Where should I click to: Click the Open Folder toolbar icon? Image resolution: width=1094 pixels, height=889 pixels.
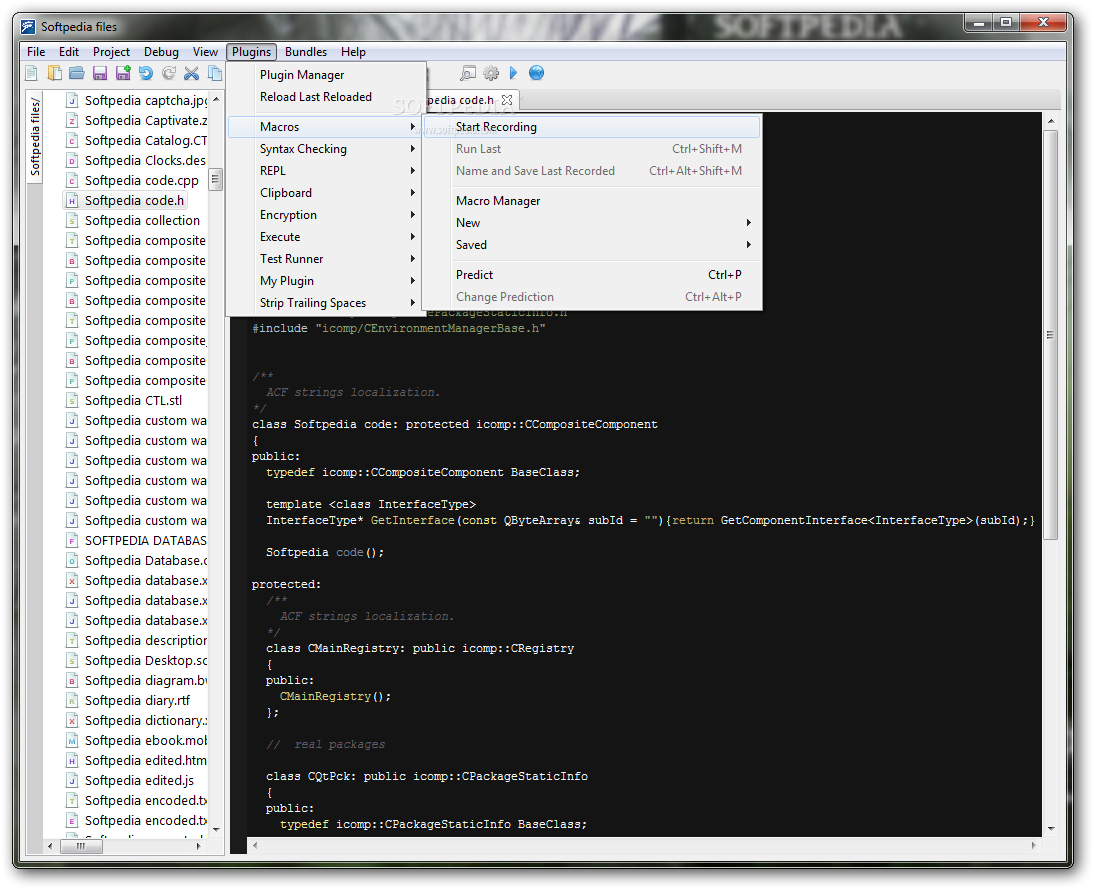point(77,73)
